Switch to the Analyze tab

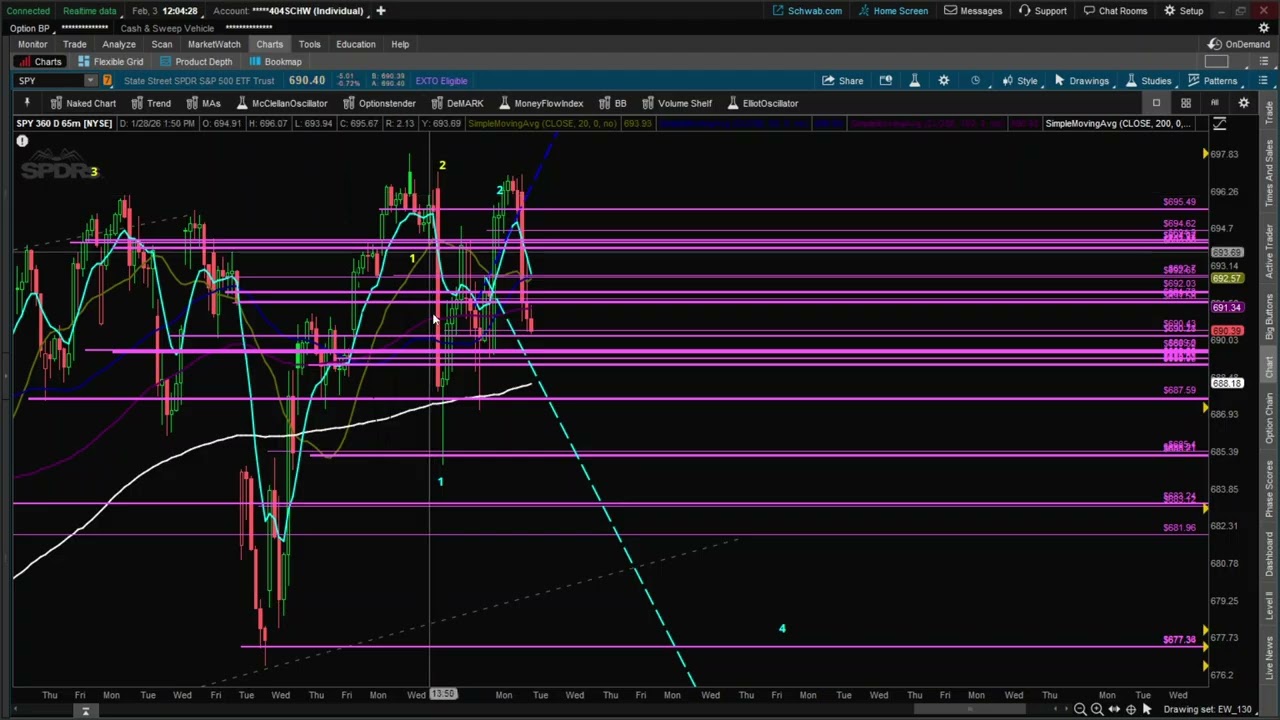click(118, 44)
